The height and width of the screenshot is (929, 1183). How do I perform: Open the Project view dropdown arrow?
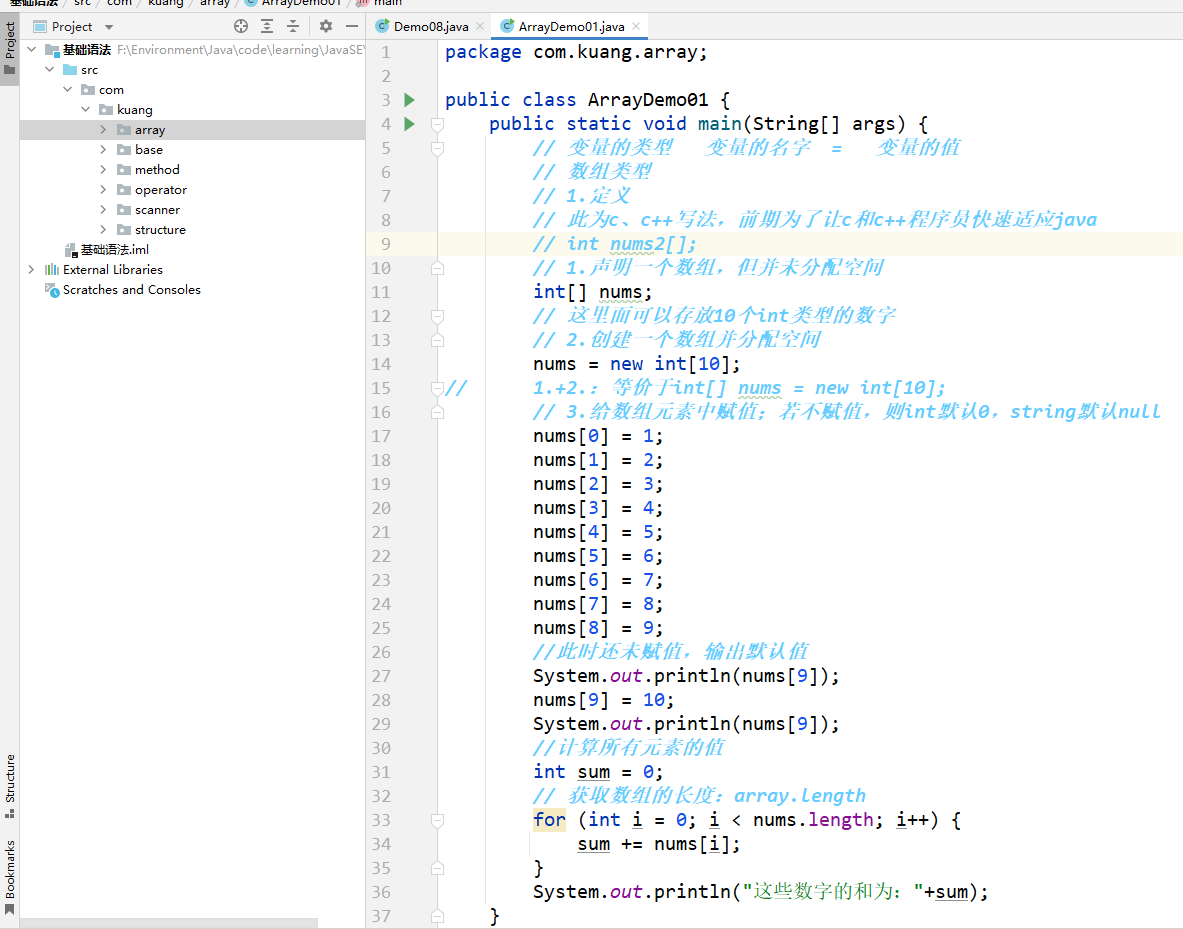(x=109, y=27)
